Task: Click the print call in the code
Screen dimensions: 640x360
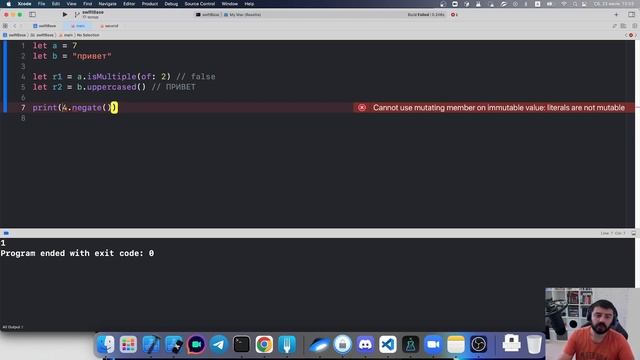Action: click(45, 108)
